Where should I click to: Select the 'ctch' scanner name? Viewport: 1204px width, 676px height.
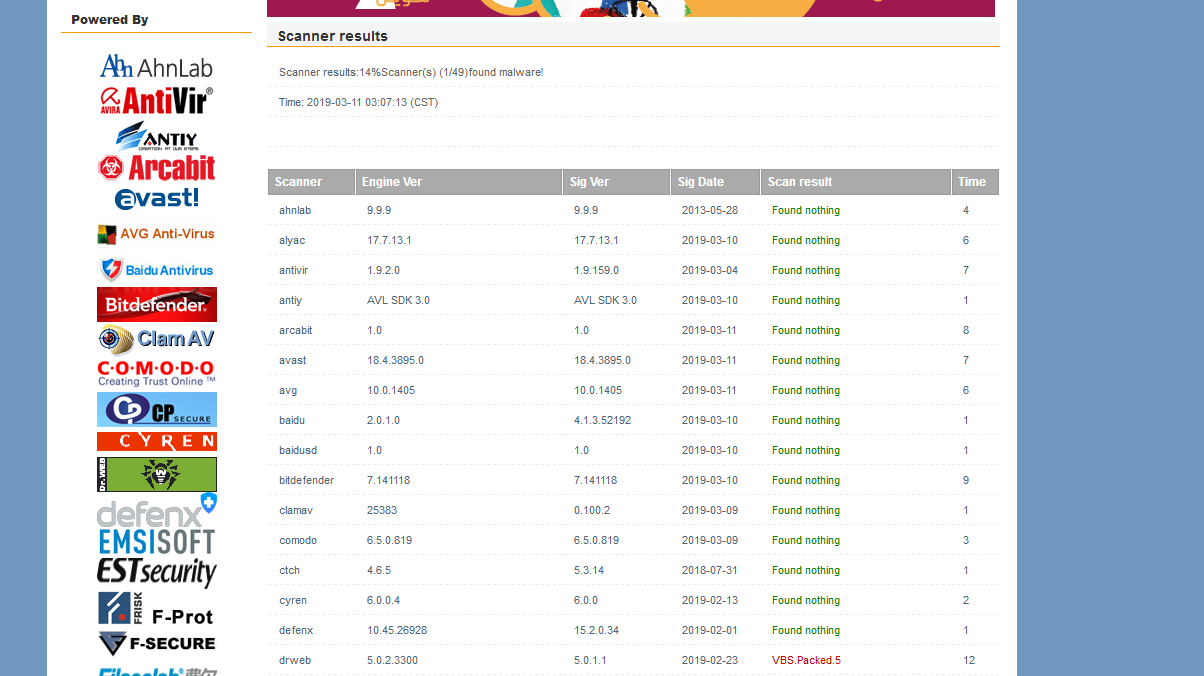coord(289,570)
